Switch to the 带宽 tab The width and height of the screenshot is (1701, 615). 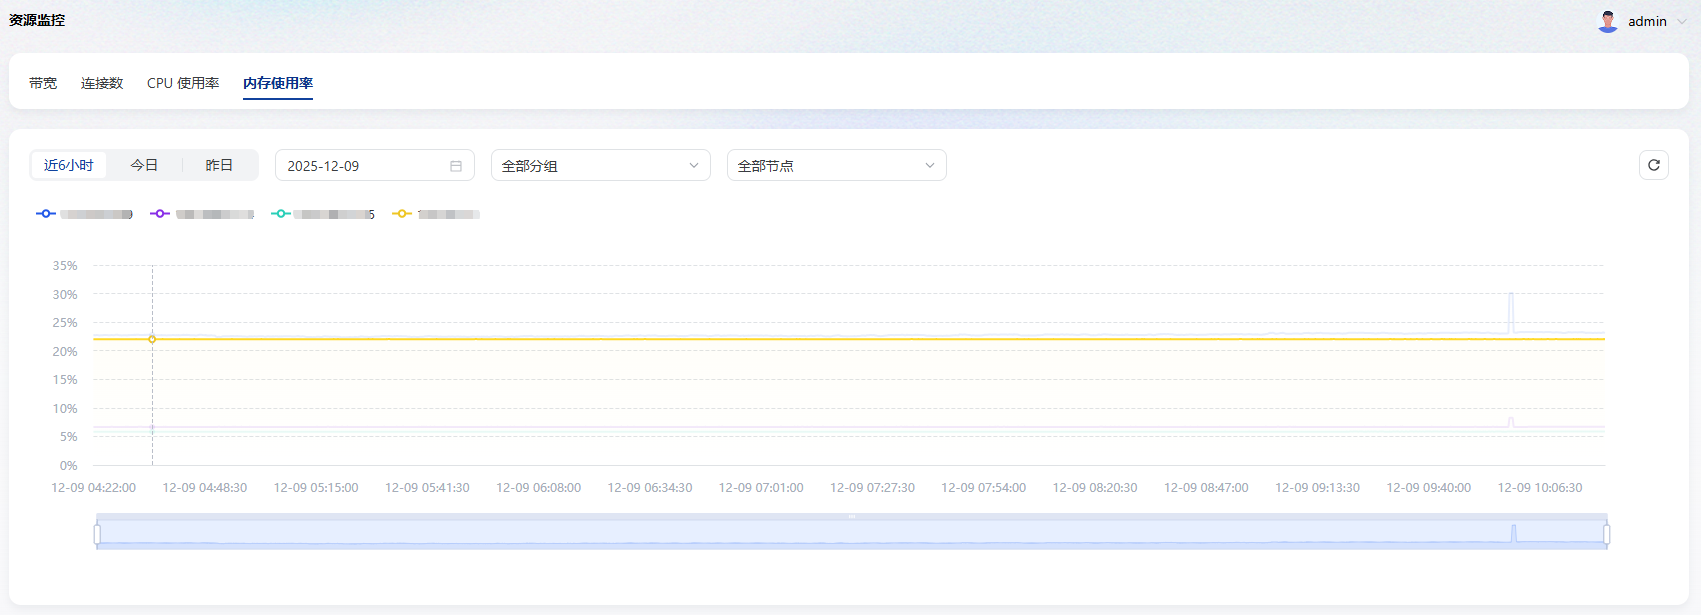[x=43, y=83]
